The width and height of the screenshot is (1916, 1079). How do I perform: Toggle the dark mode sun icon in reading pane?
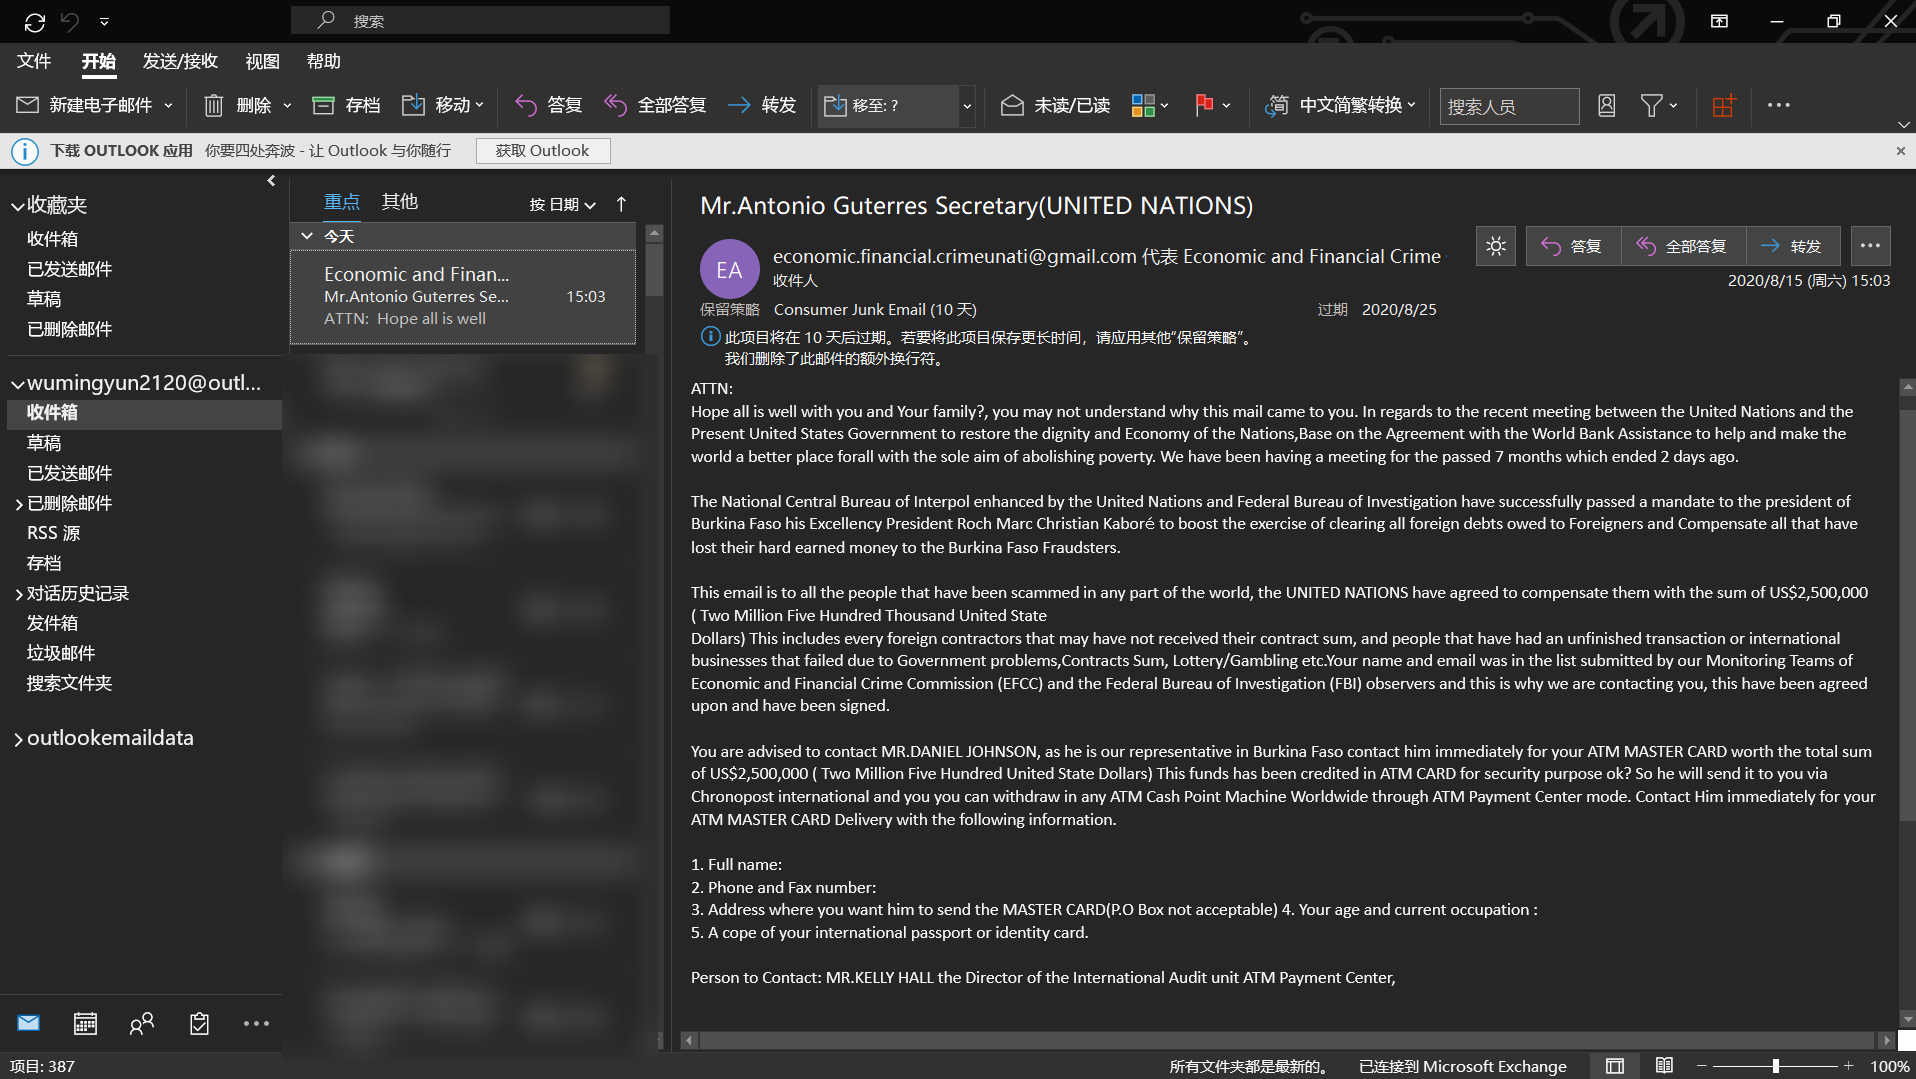[x=1495, y=246]
